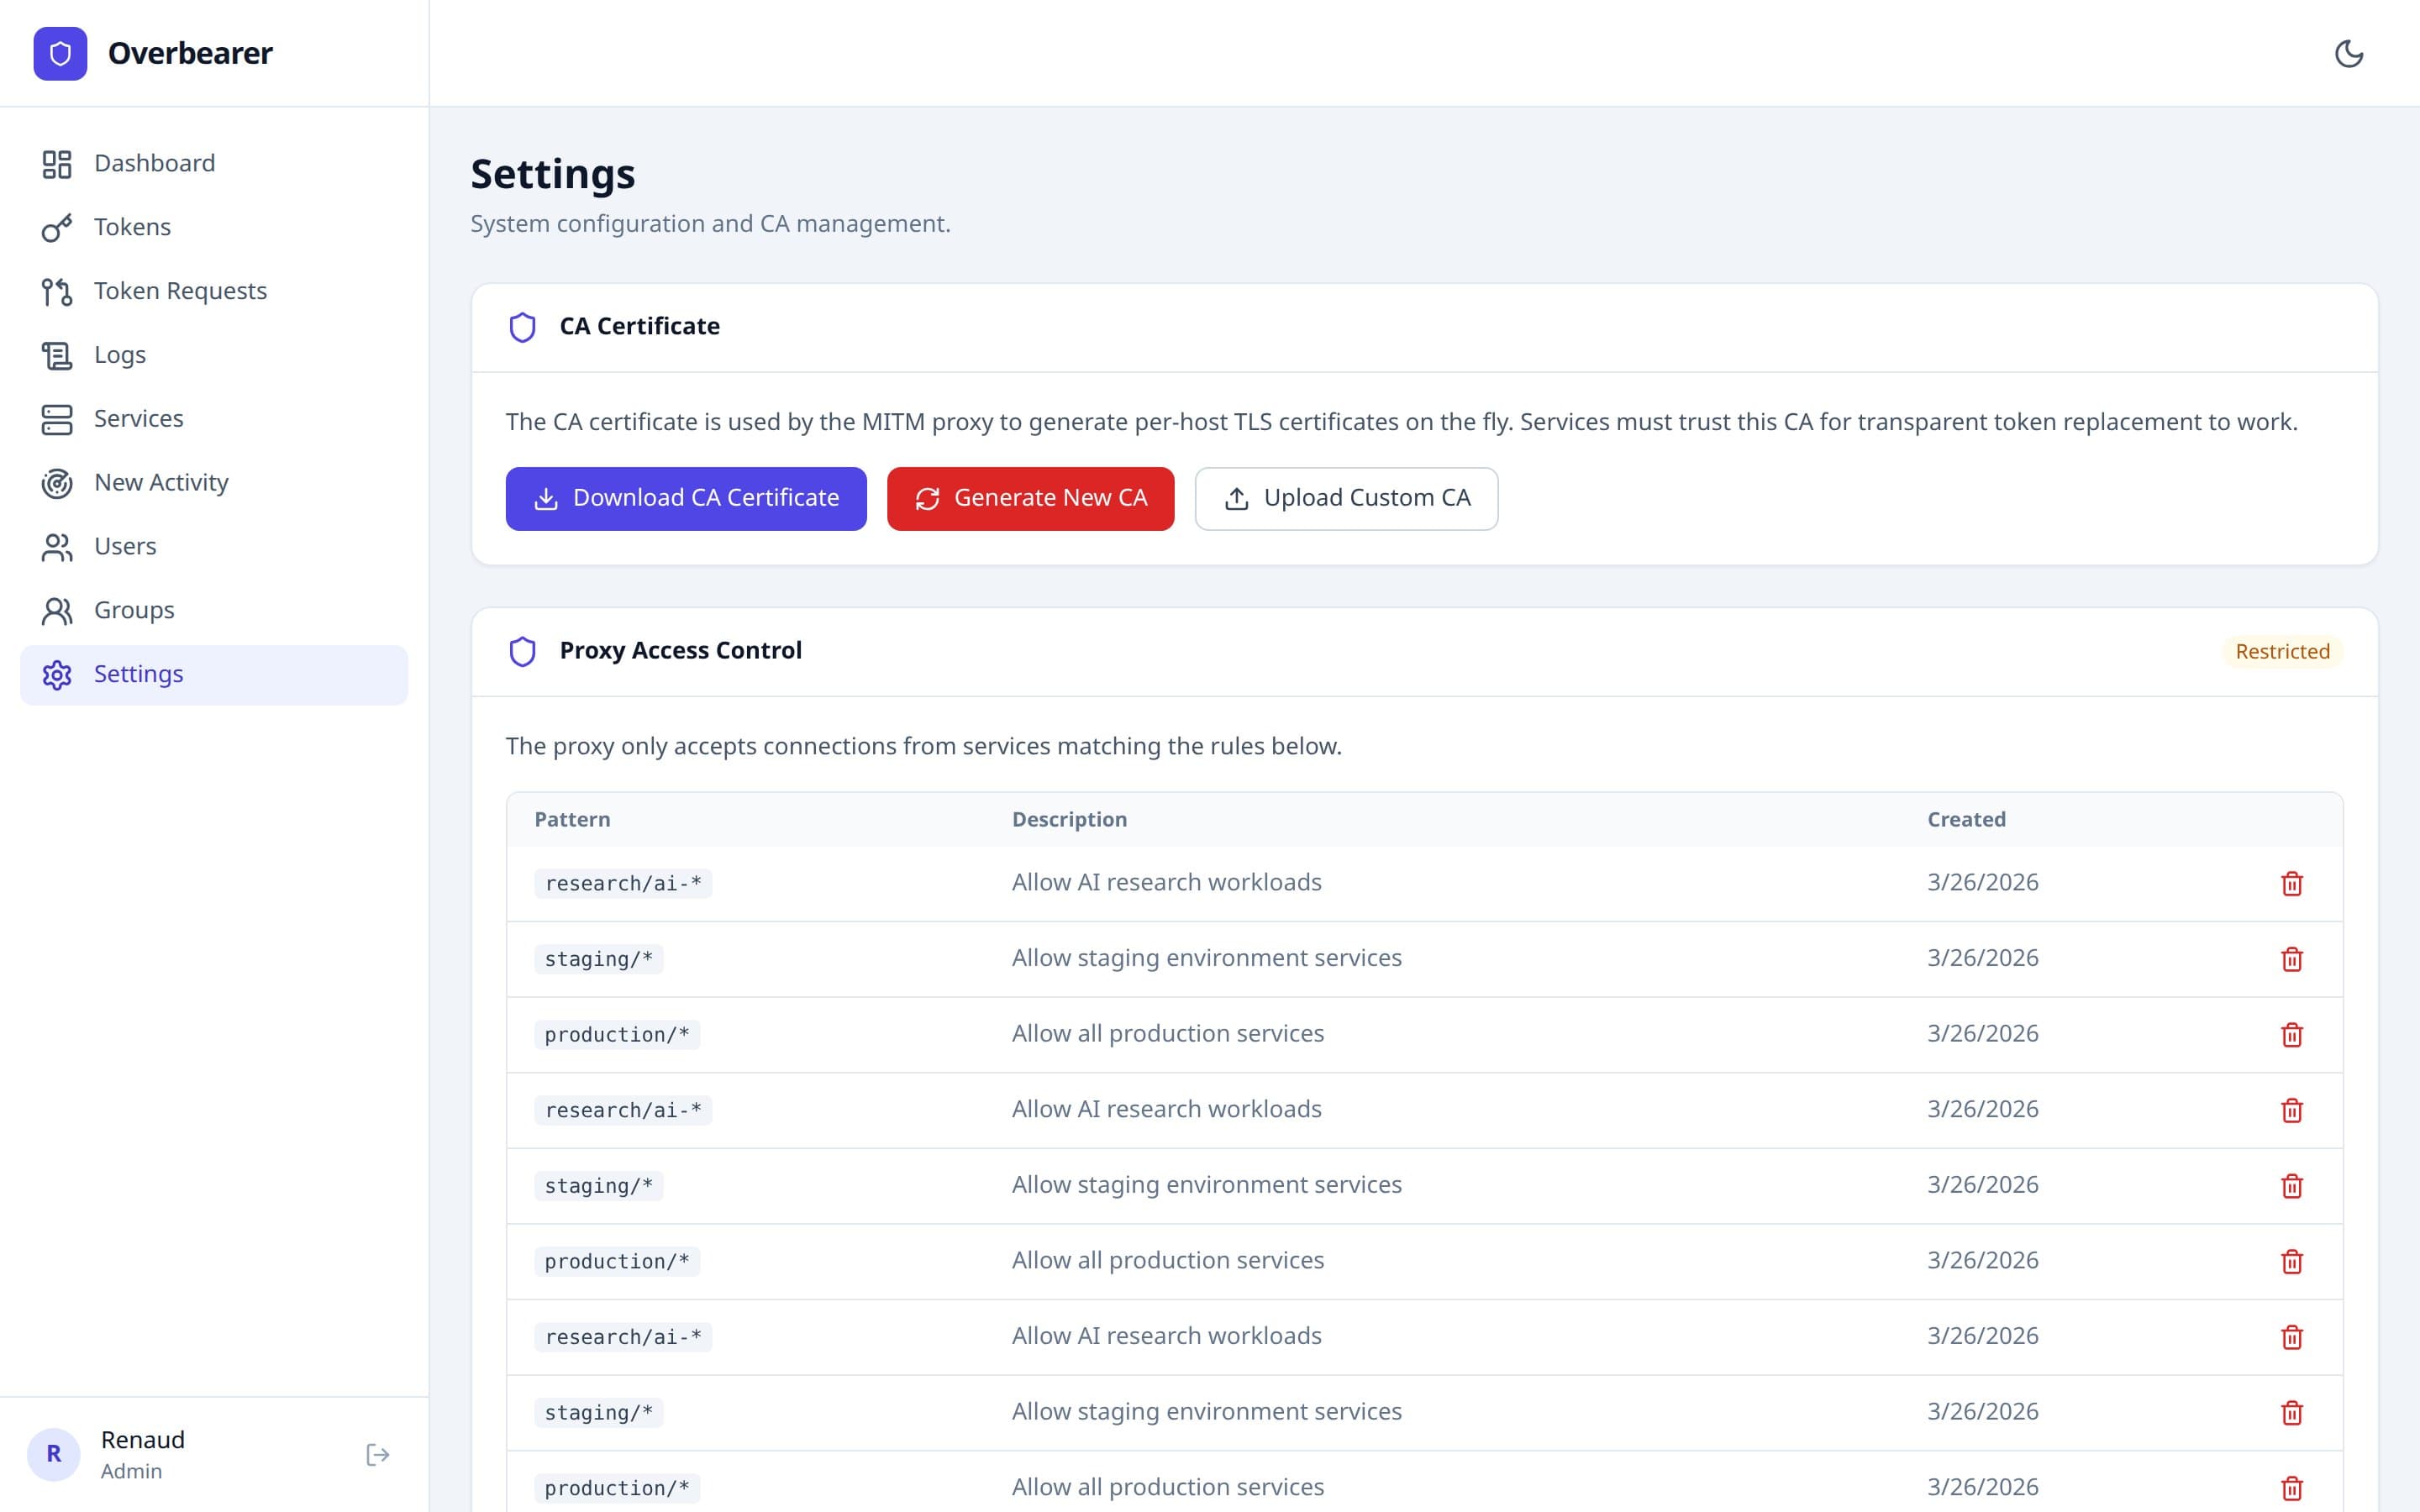Click the Services server icon
The width and height of the screenshot is (2420, 1512).
click(56, 418)
